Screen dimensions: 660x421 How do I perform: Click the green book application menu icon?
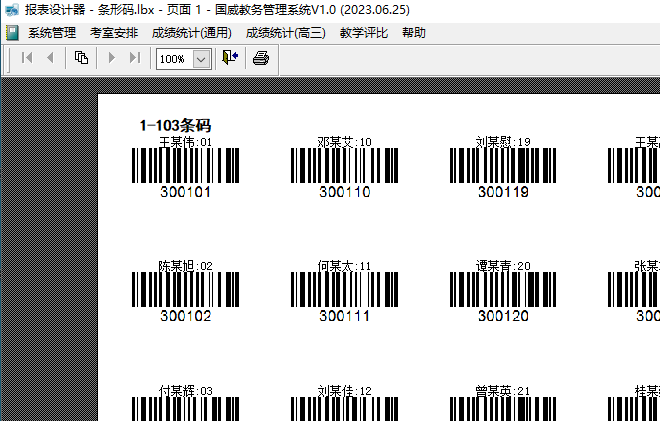13,33
